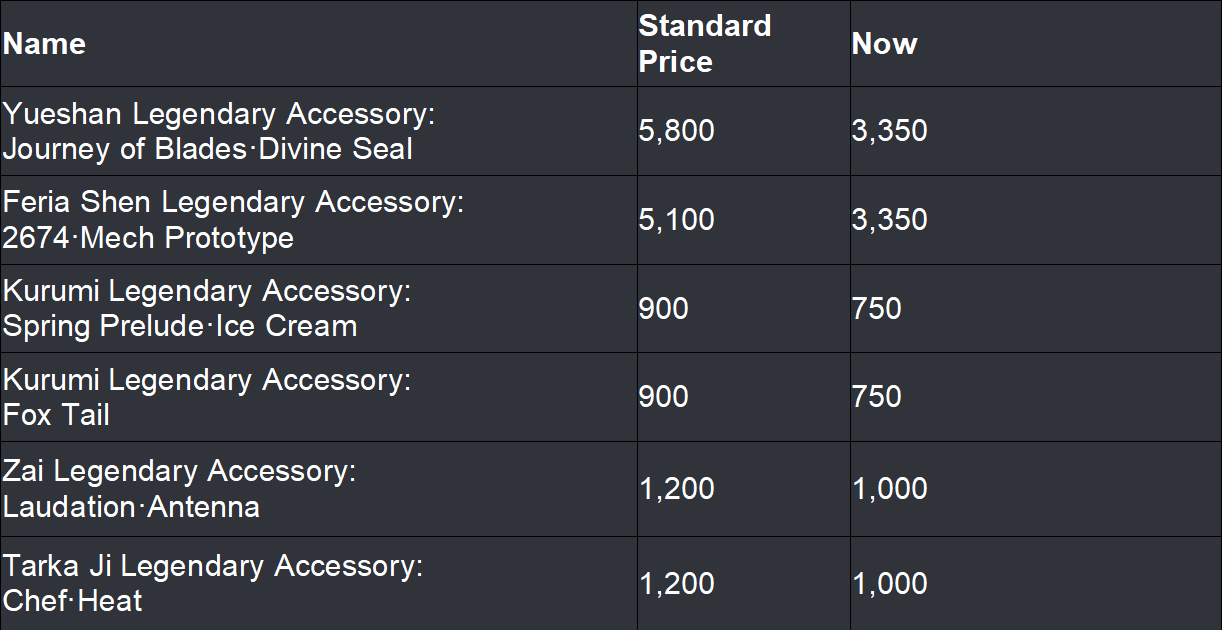Select Zai's 1,200 standard price cell
This screenshot has width=1222, height=630.
677,489
